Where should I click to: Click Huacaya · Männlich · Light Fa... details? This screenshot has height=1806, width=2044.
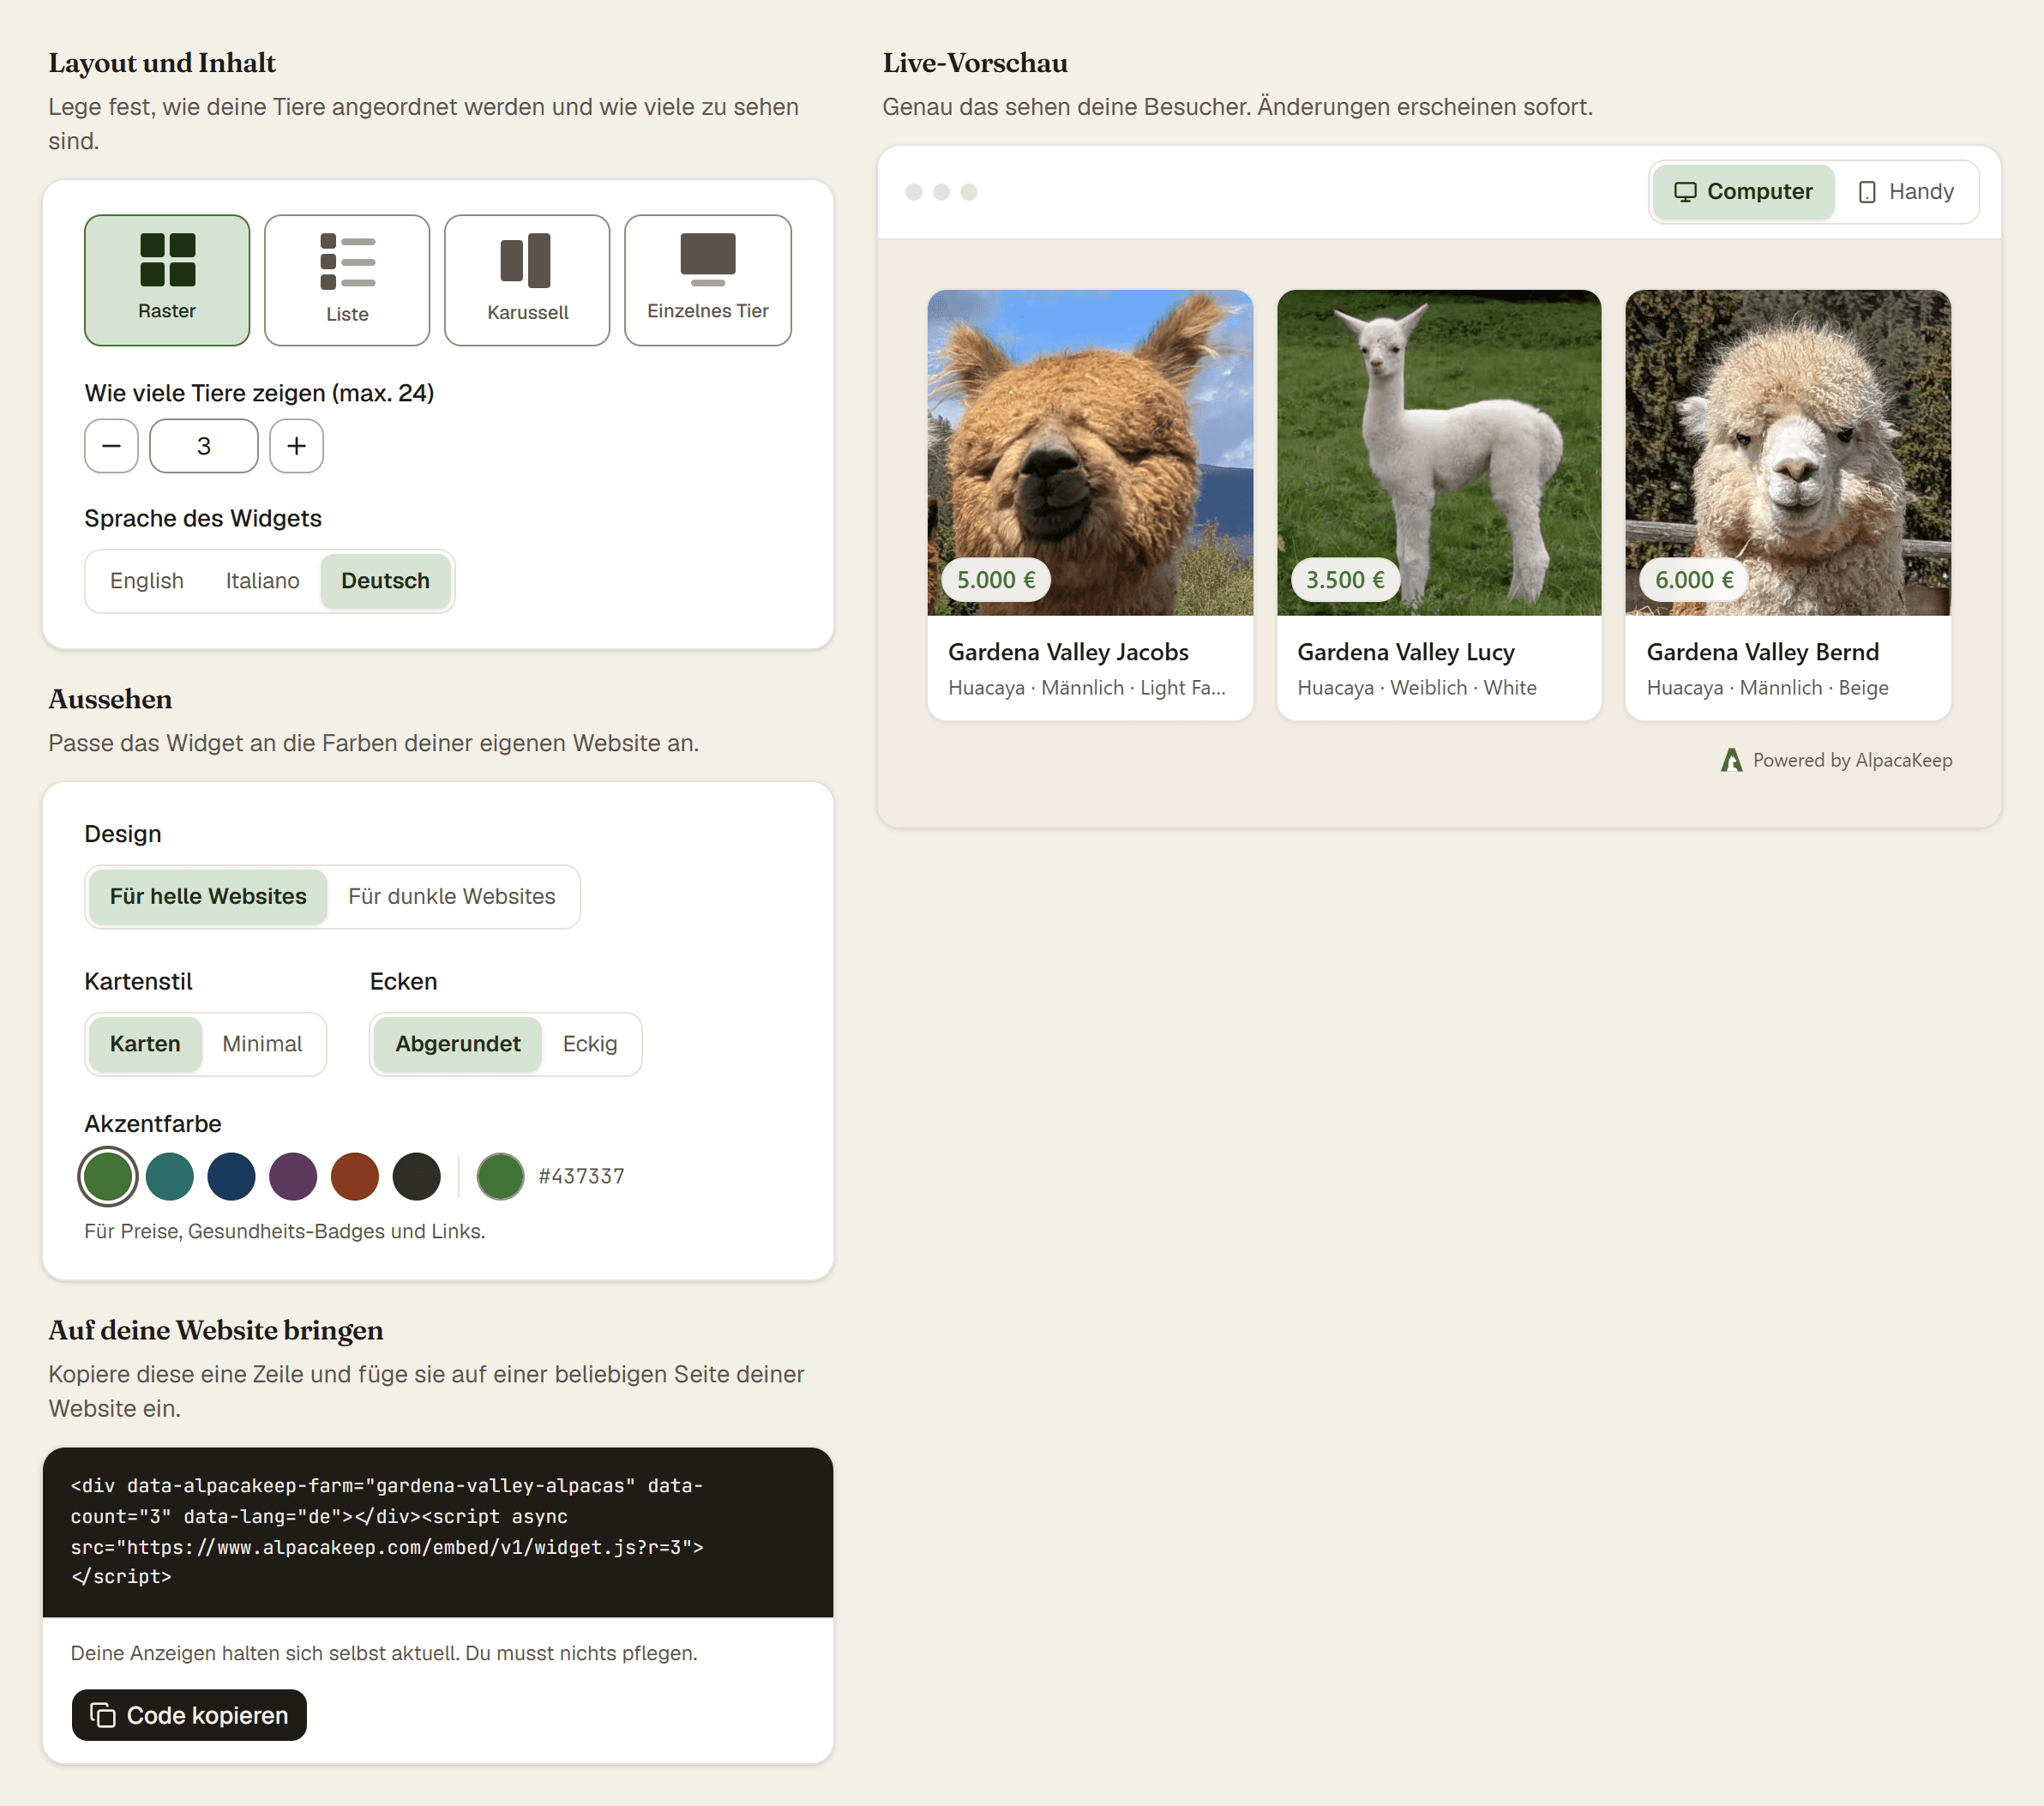[x=1087, y=688]
